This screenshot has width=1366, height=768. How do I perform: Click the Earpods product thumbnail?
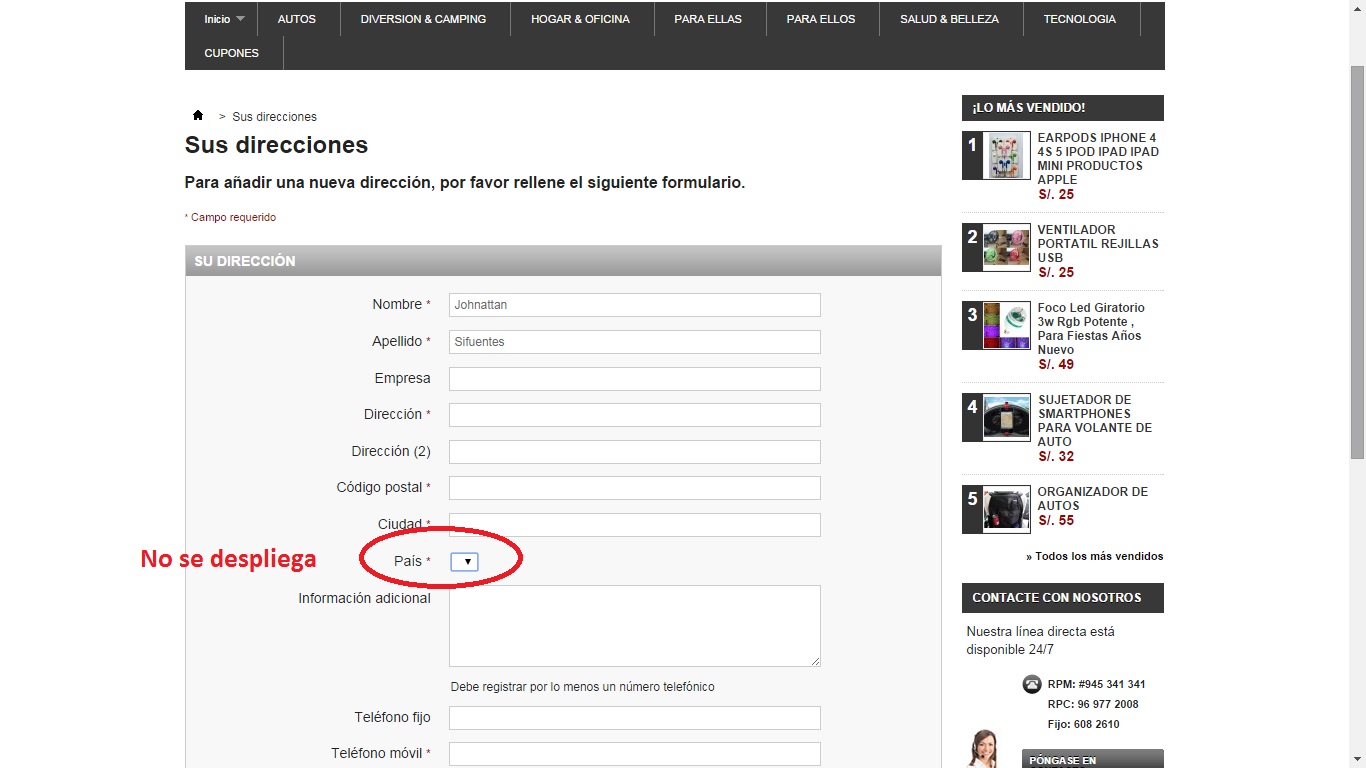[1006, 156]
